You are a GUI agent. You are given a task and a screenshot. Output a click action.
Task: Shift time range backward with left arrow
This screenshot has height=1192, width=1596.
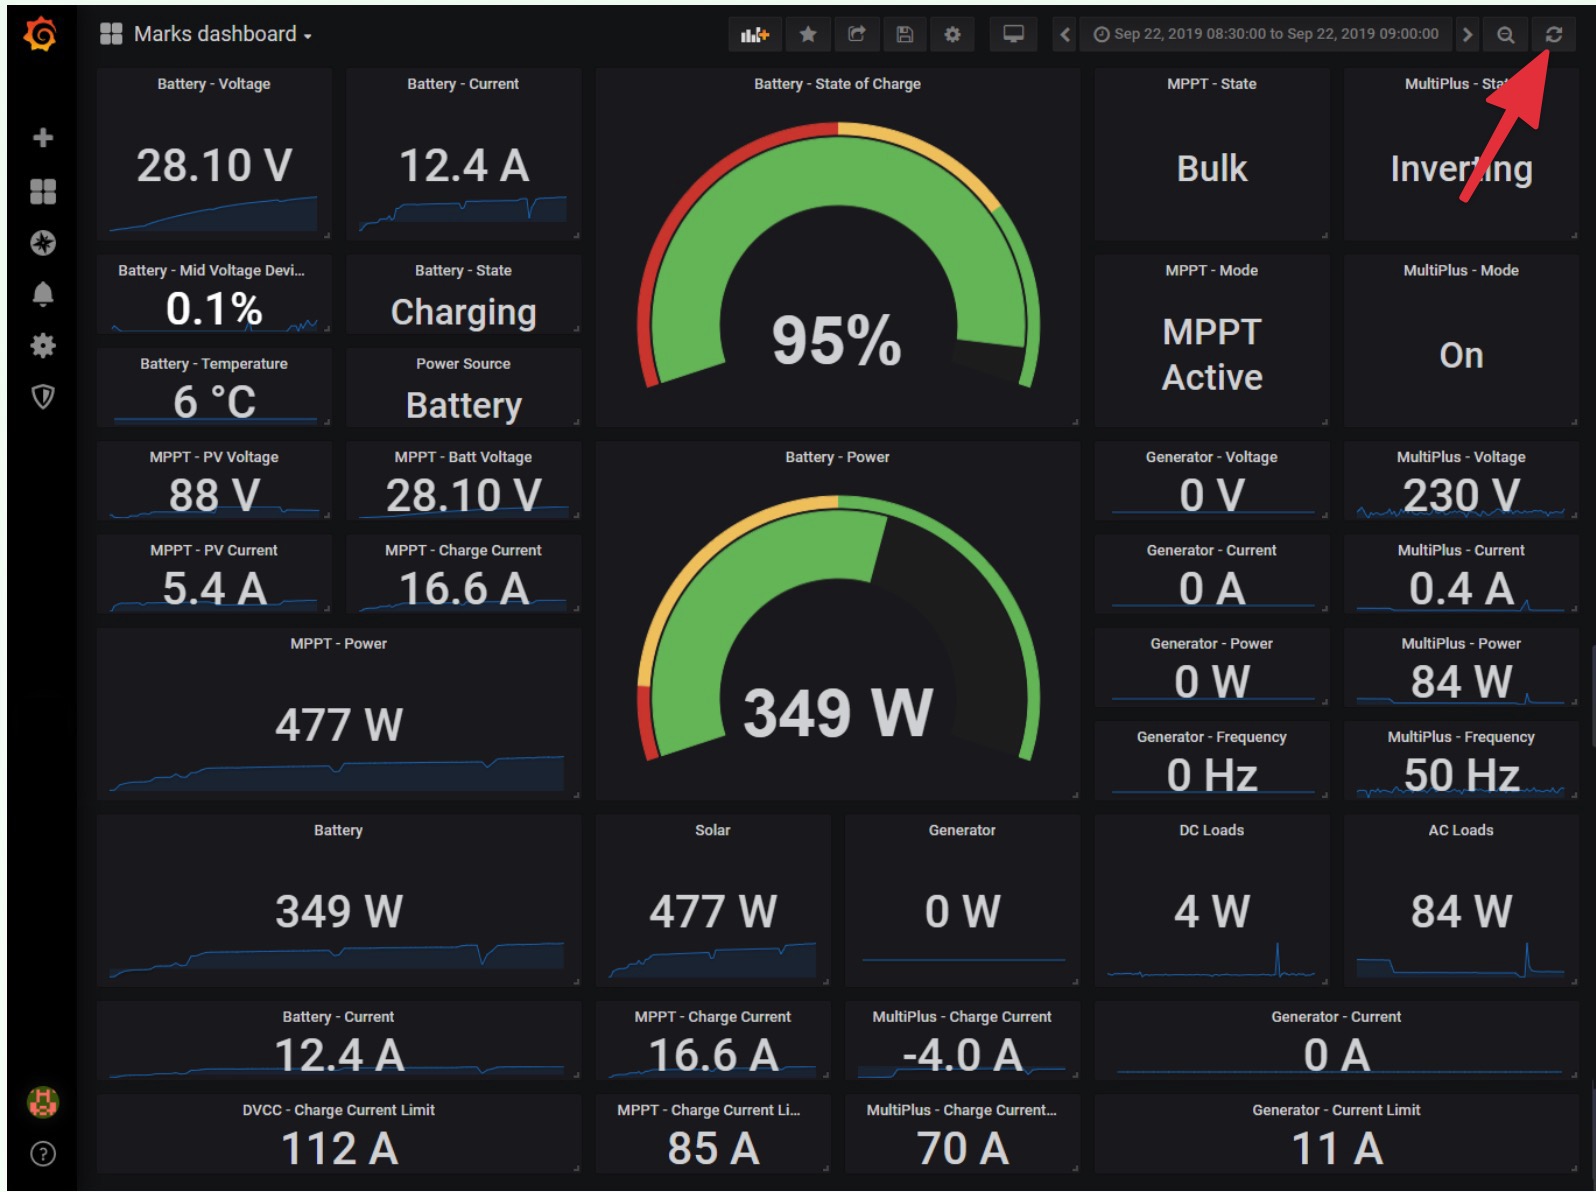1065,35
